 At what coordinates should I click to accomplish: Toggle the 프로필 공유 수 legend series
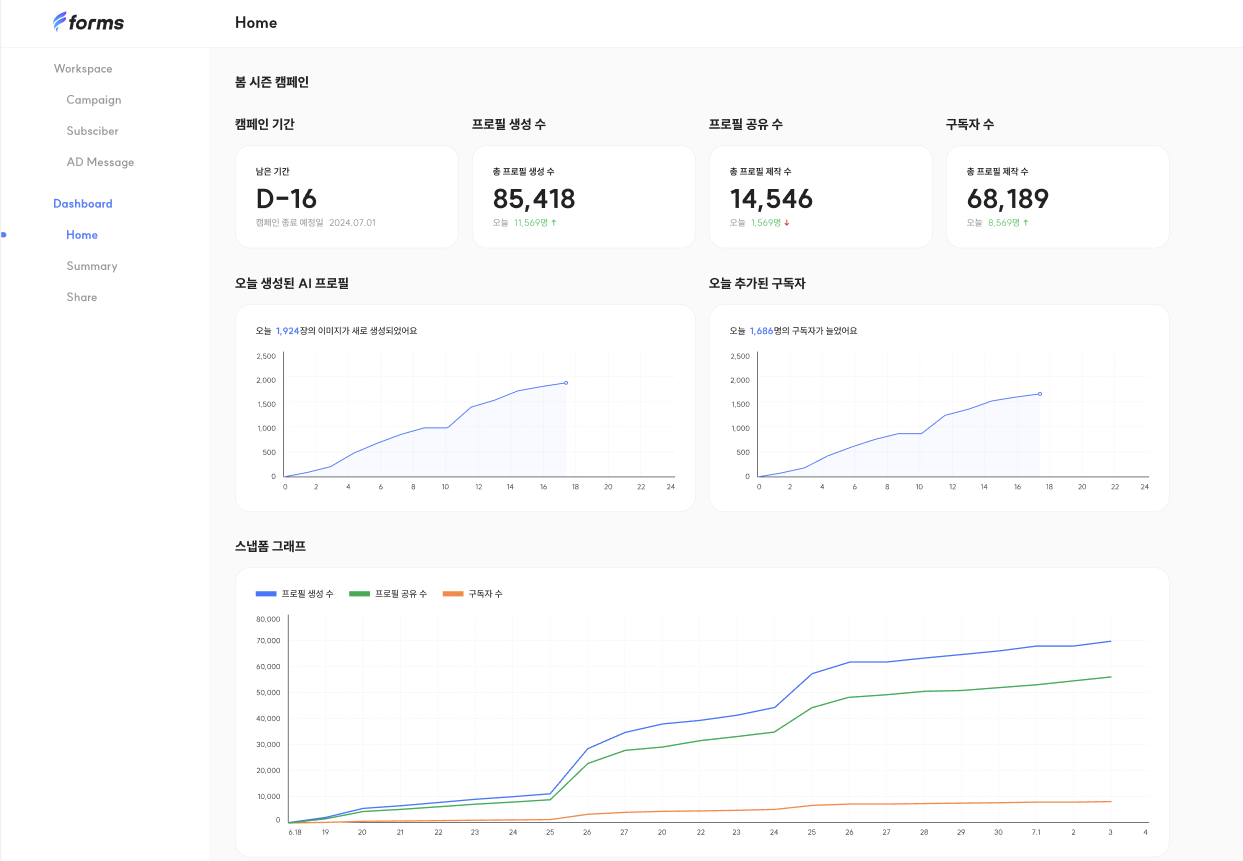(388, 594)
